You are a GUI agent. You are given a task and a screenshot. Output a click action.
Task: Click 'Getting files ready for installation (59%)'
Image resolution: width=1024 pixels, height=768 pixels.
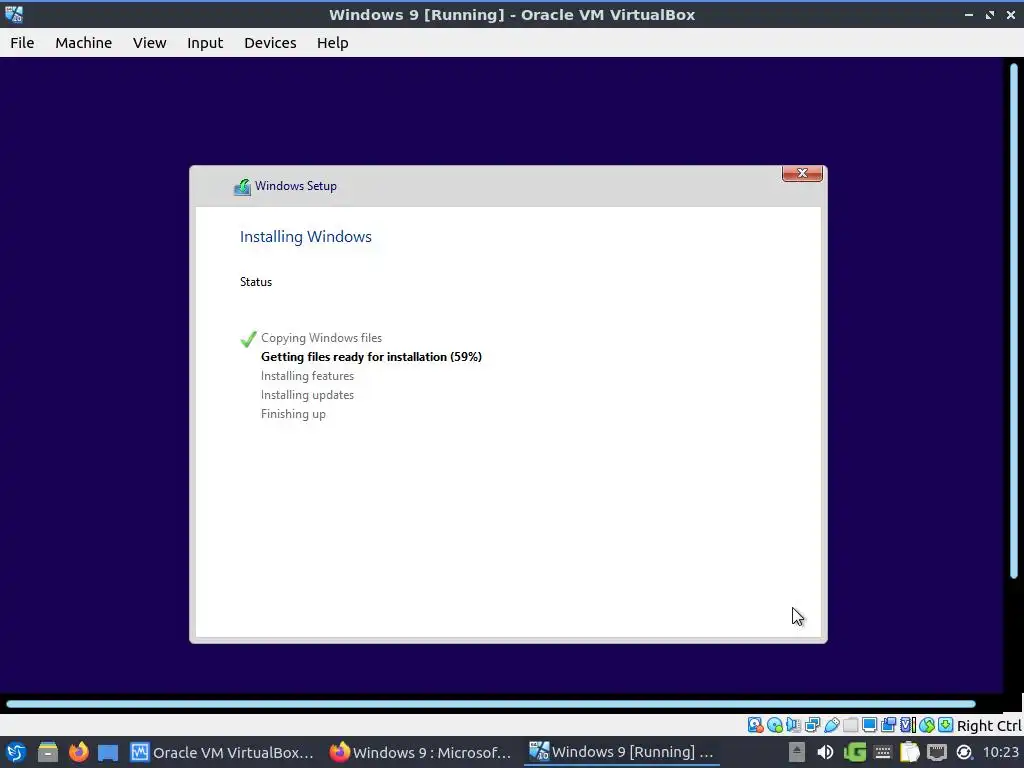coord(372,357)
